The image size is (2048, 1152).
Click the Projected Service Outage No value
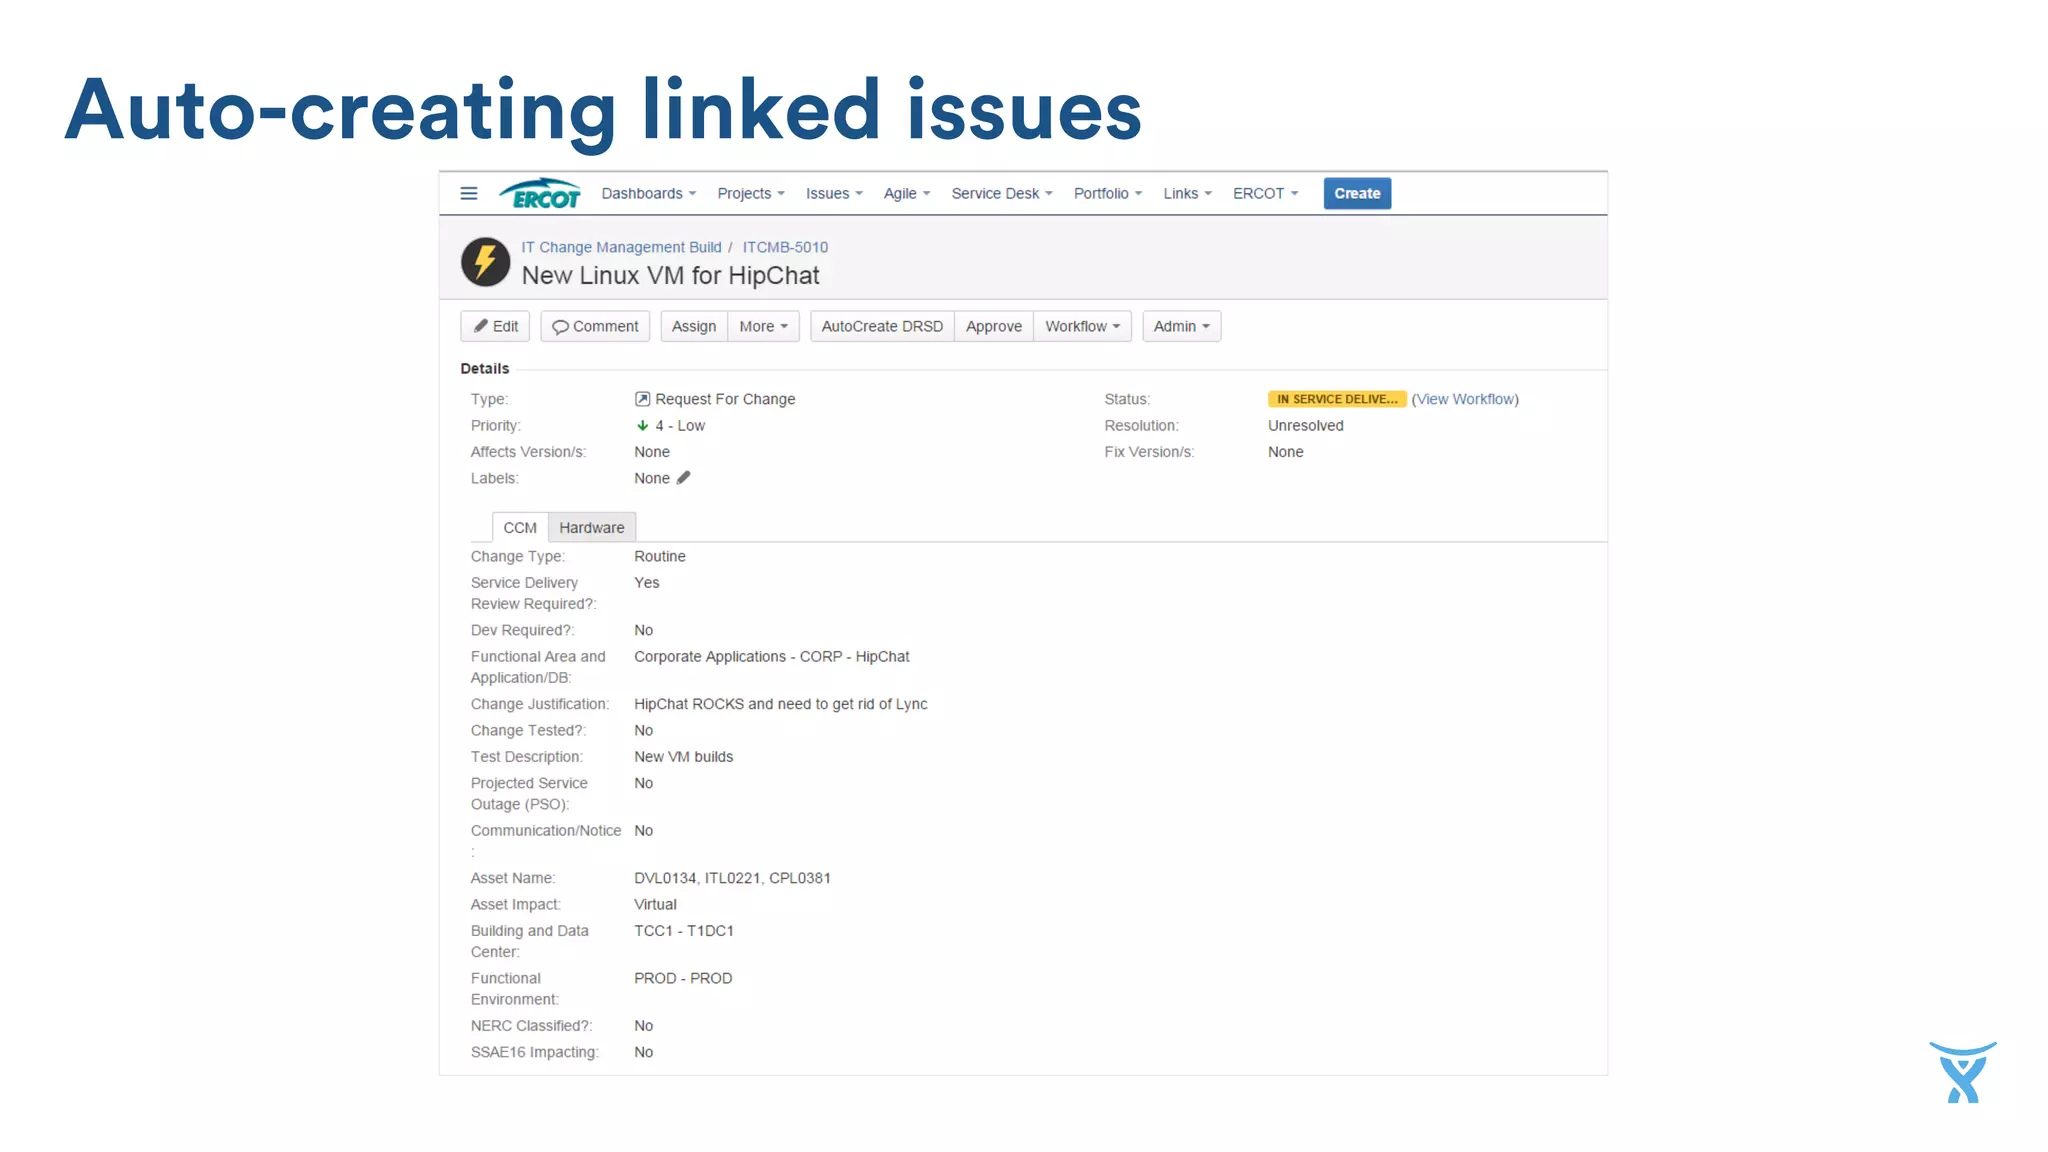click(x=644, y=783)
